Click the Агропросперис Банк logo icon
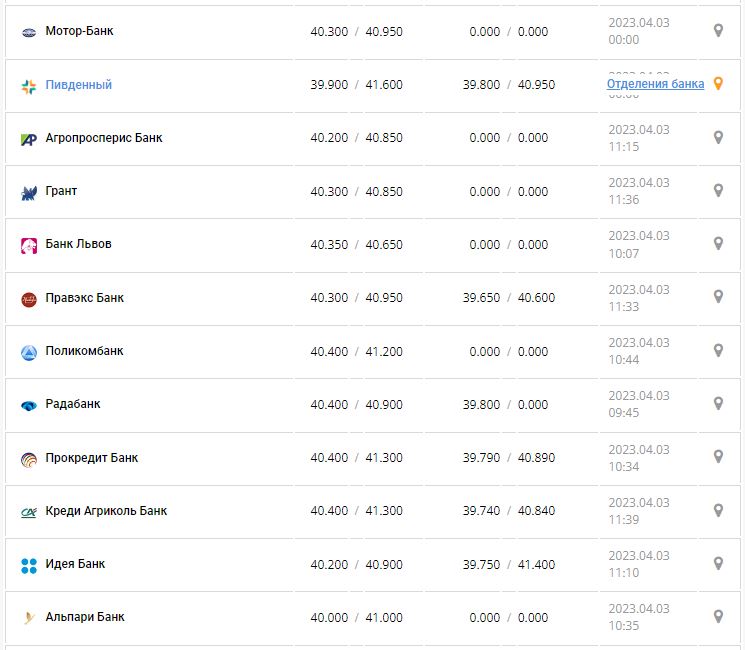 tap(28, 139)
